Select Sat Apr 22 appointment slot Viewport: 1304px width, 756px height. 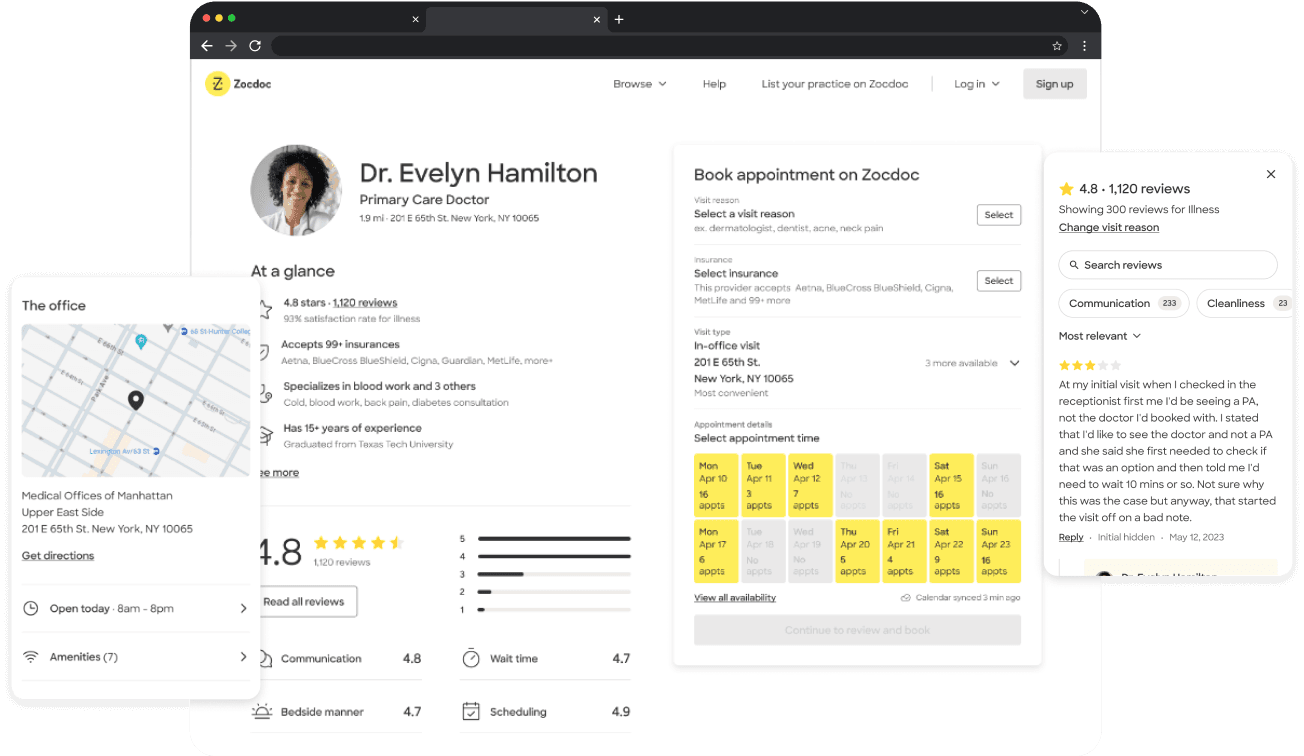point(952,552)
